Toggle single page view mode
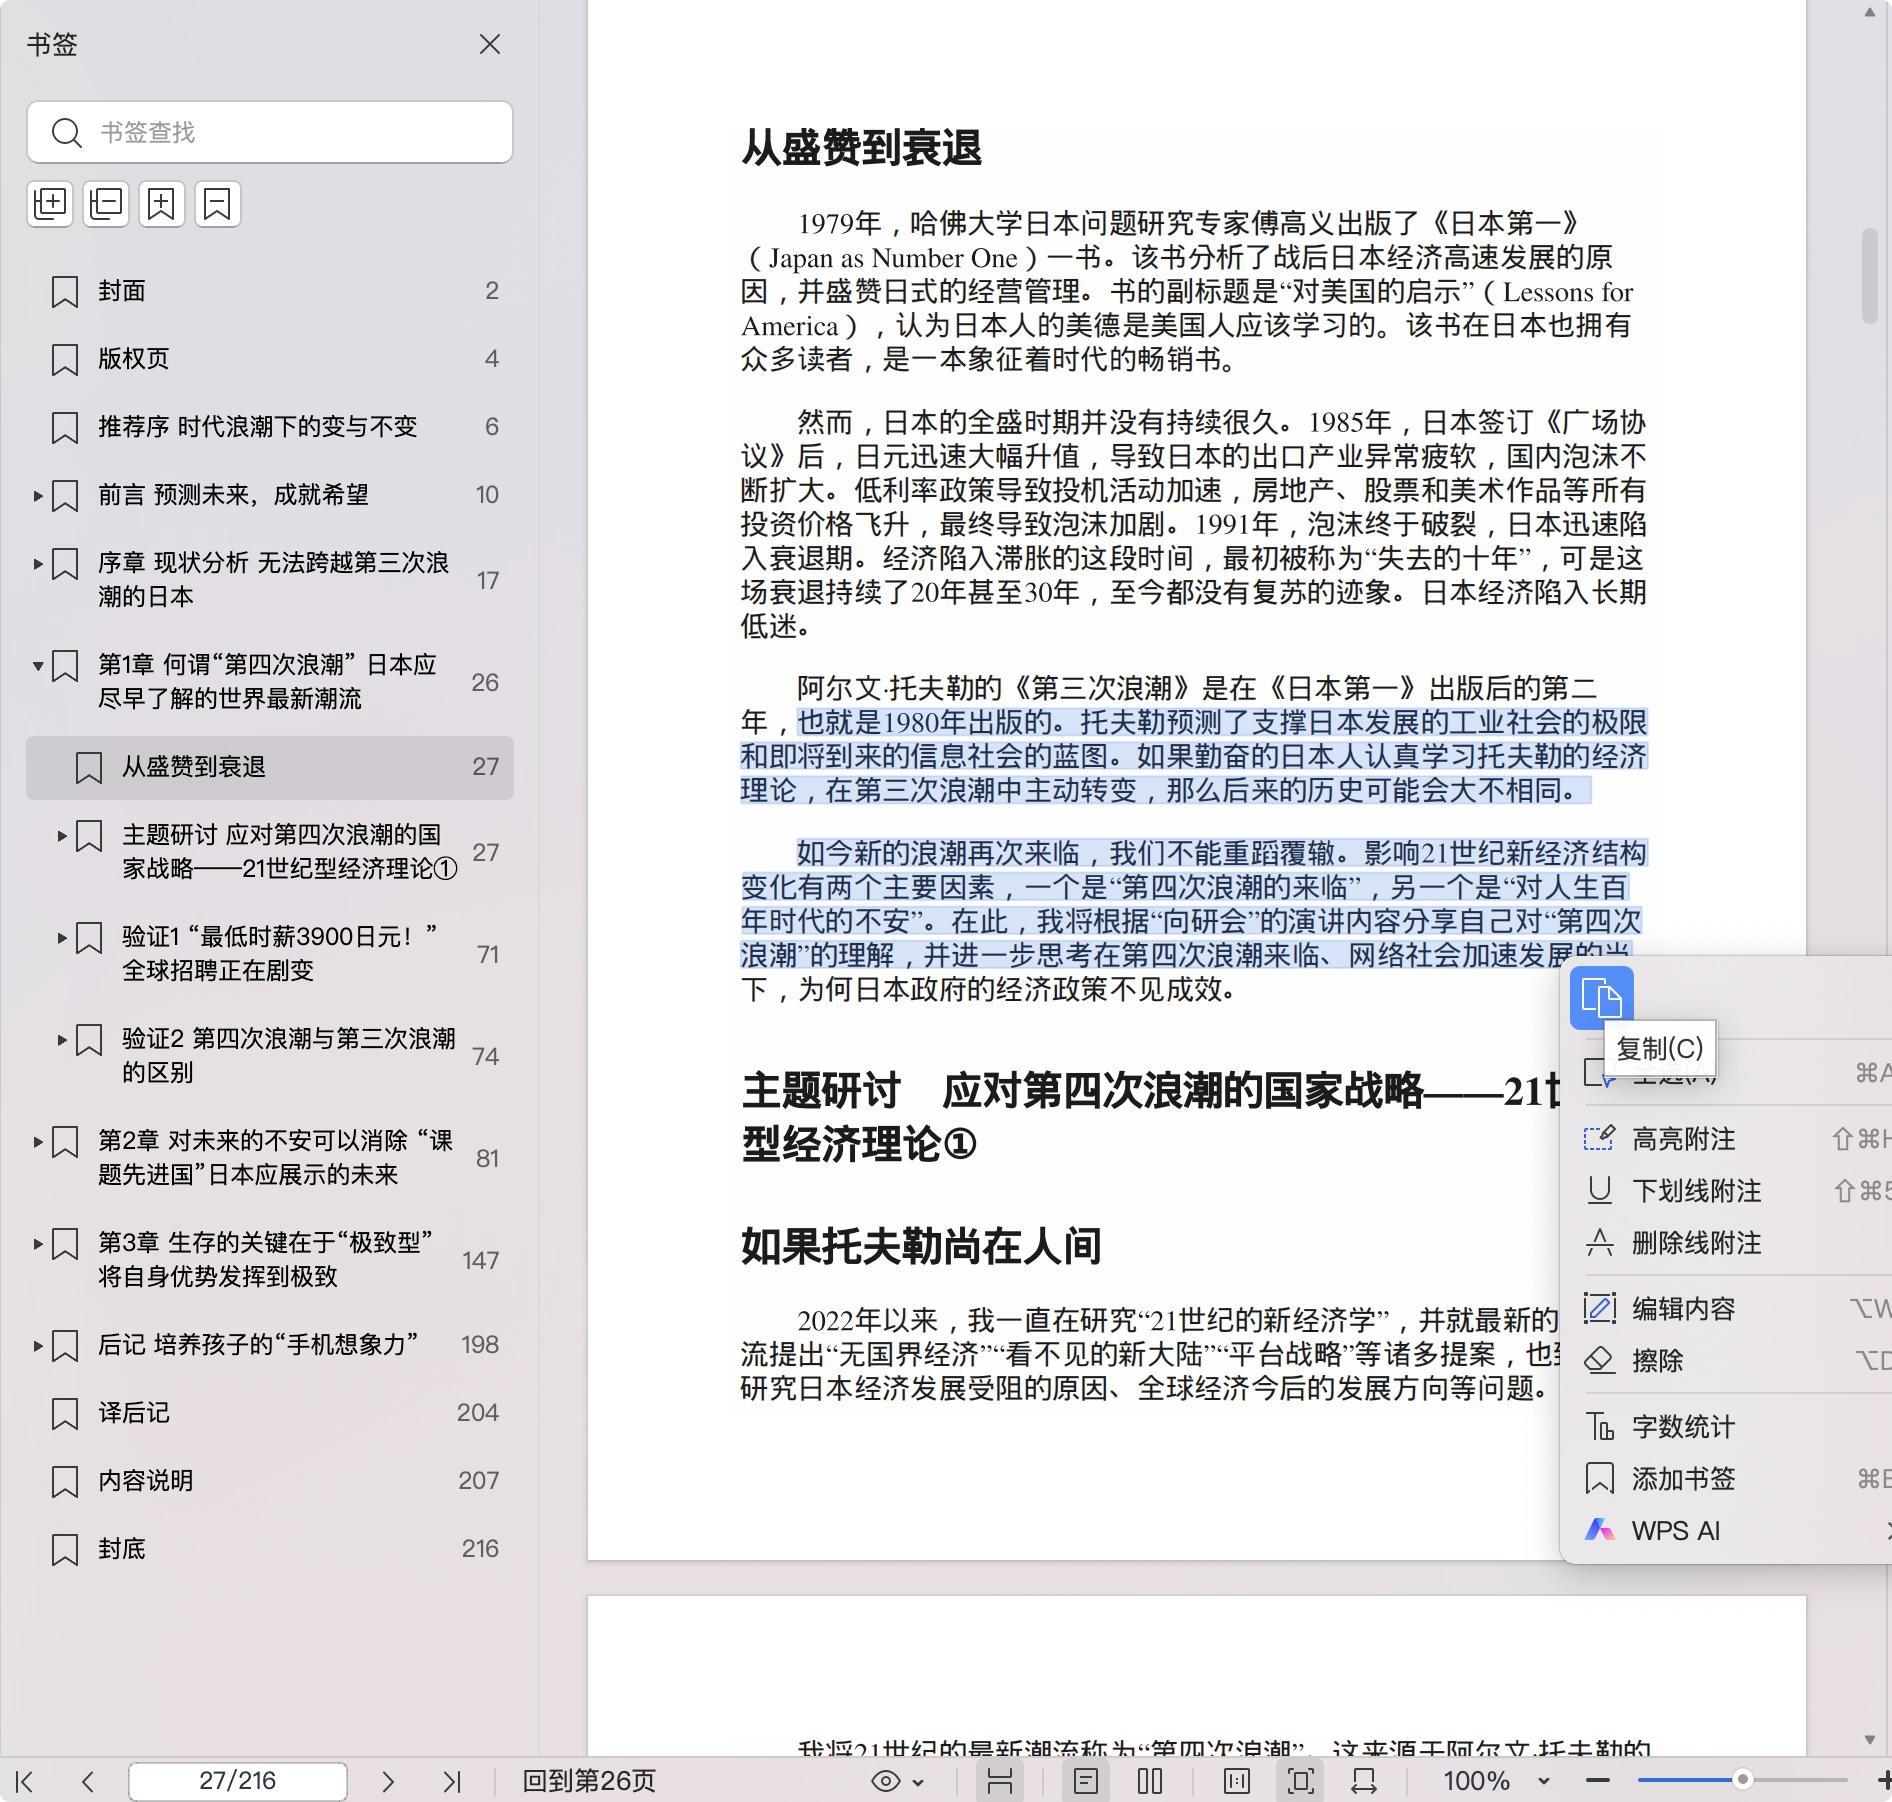 click(x=1086, y=1781)
